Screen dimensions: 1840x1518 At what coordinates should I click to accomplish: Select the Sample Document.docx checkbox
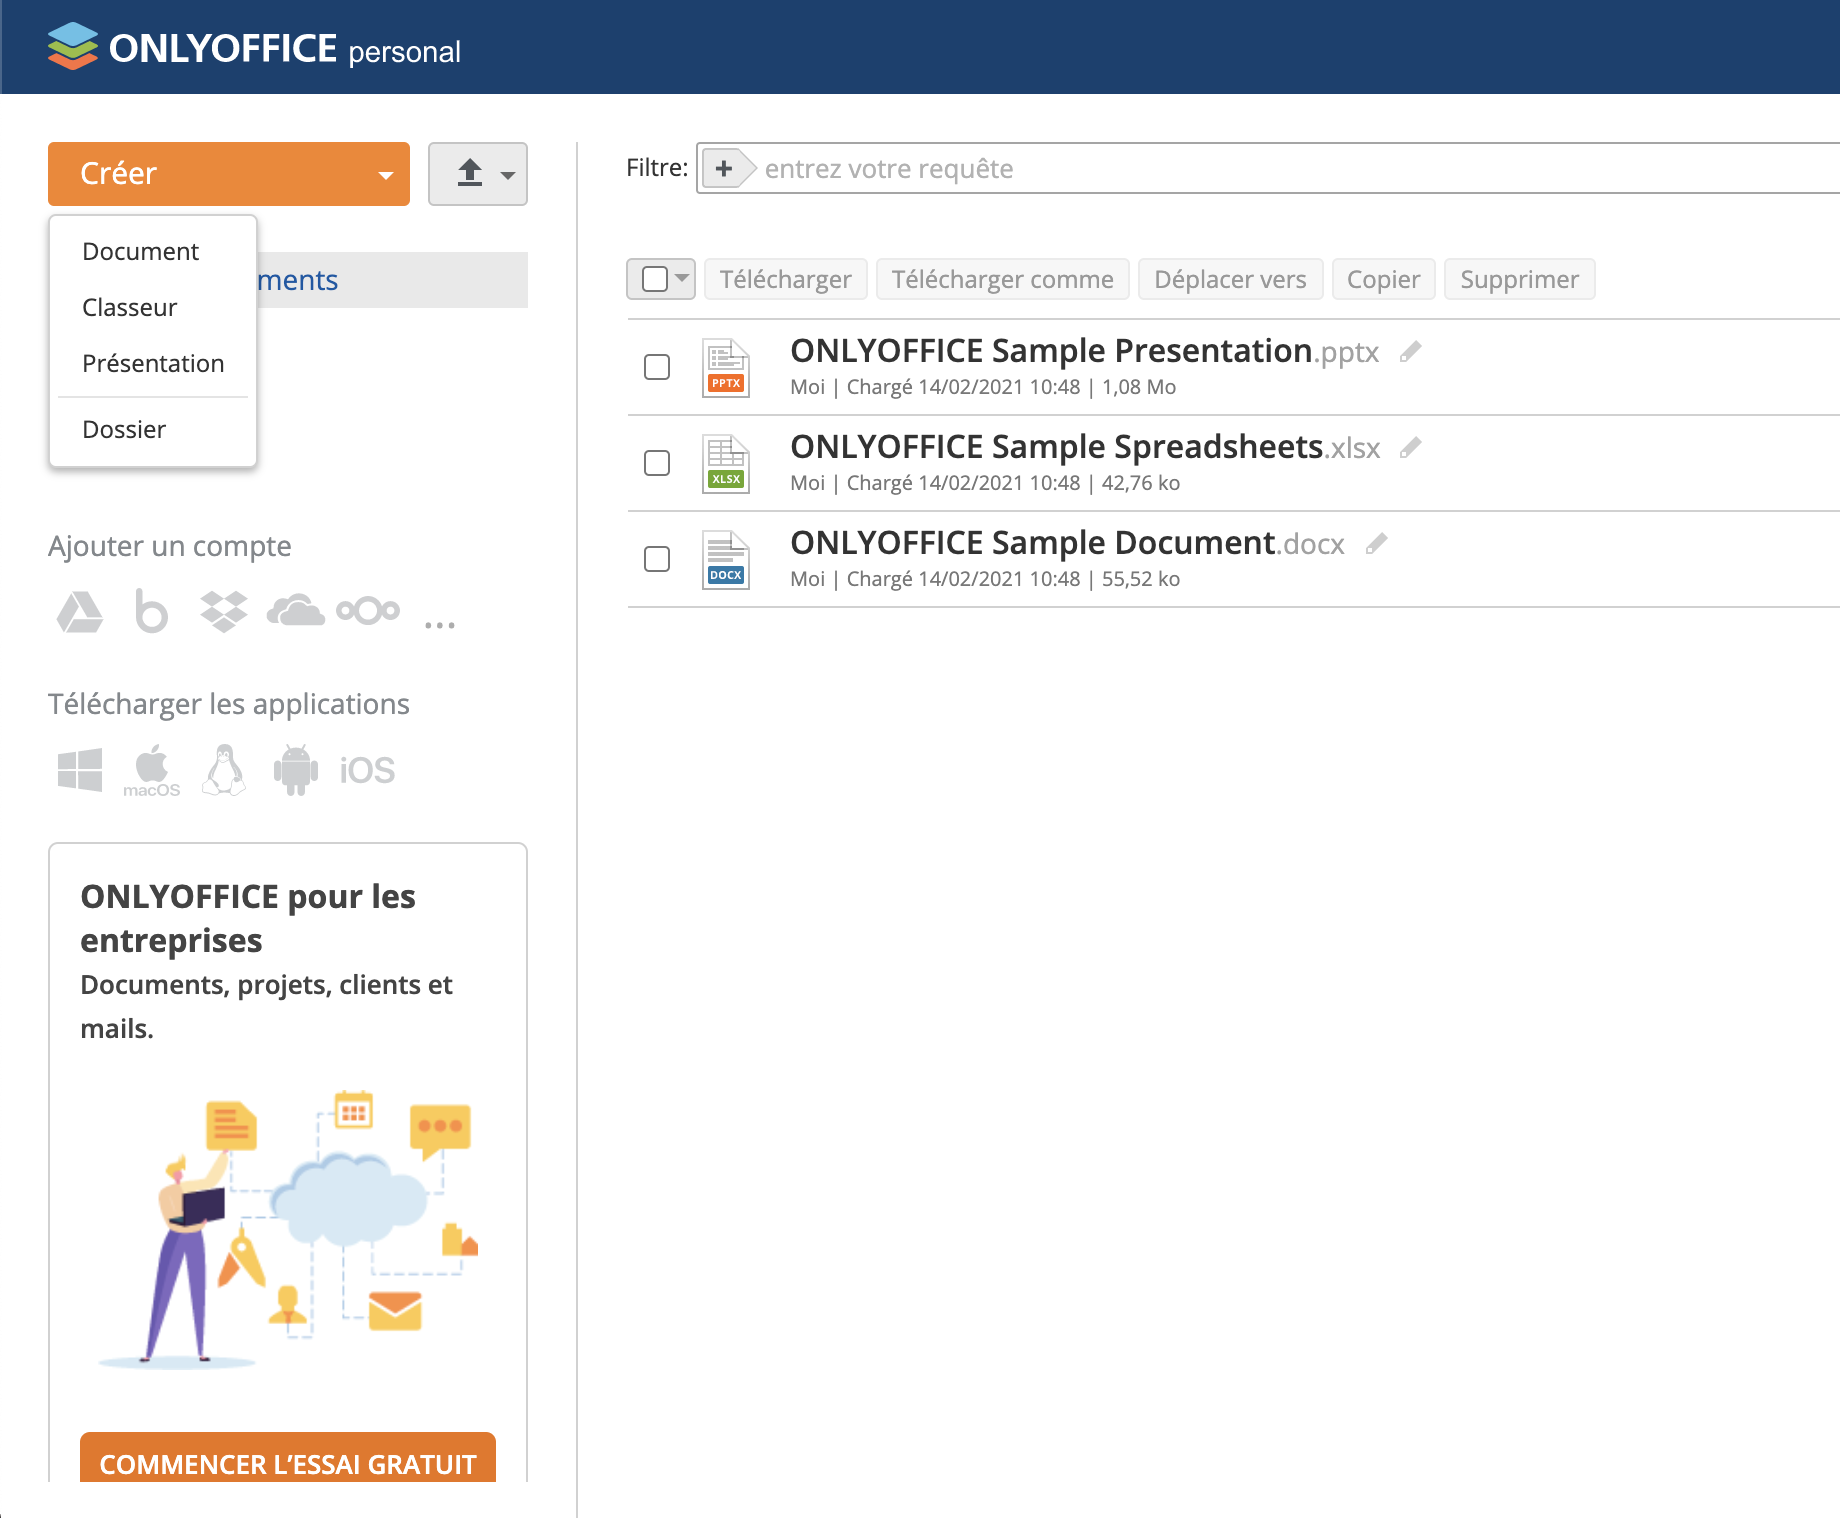click(x=657, y=559)
